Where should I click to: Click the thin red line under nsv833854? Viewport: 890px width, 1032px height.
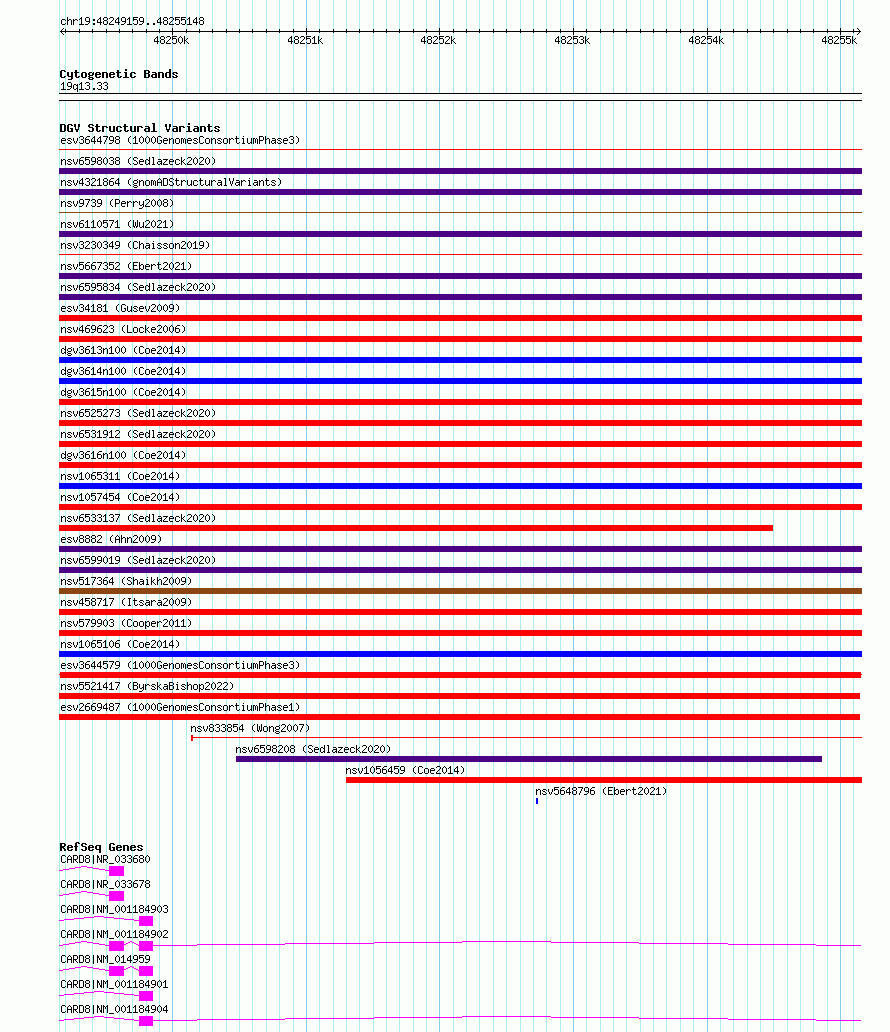coord(527,738)
